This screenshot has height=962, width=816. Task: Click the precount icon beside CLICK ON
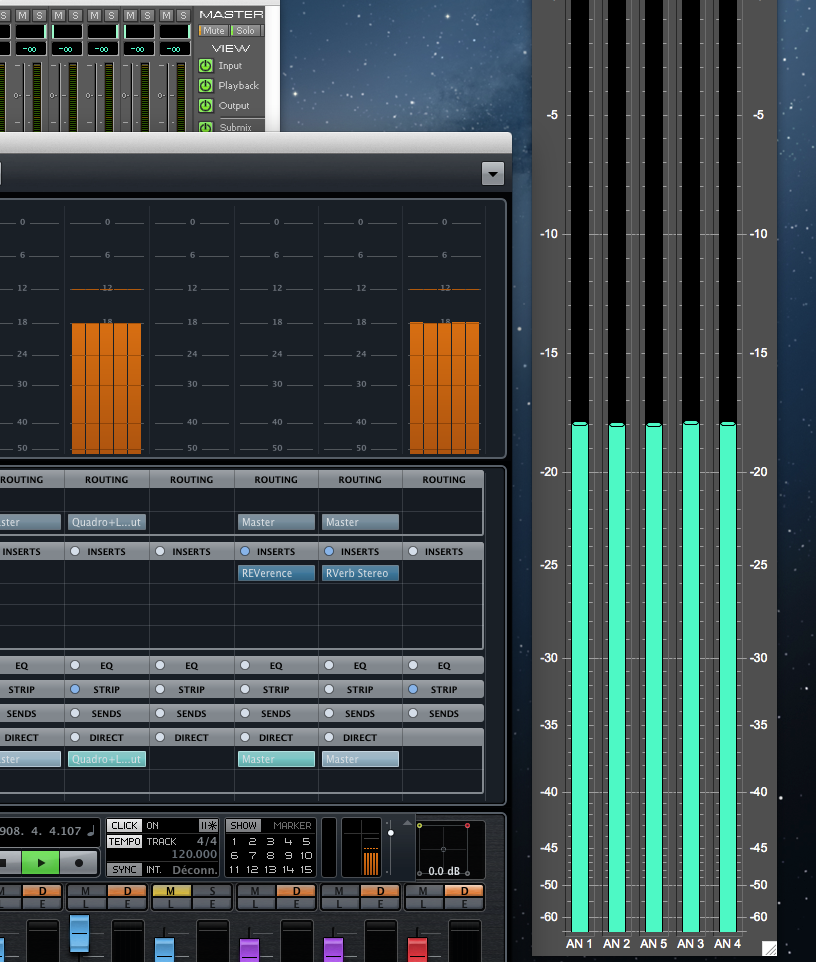tap(208, 826)
